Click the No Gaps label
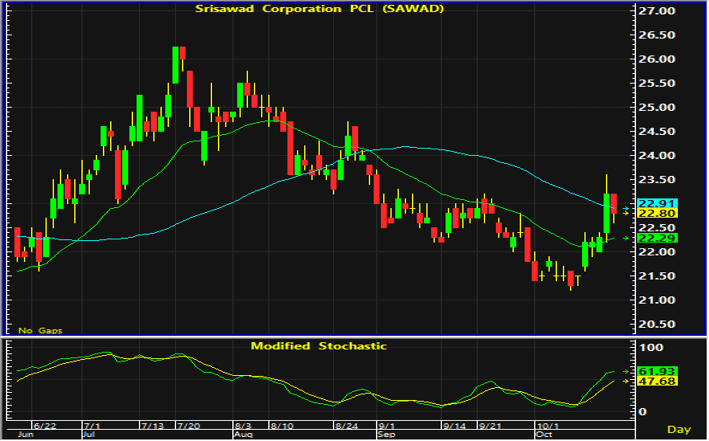The image size is (709, 441). (x=40, y=331)
